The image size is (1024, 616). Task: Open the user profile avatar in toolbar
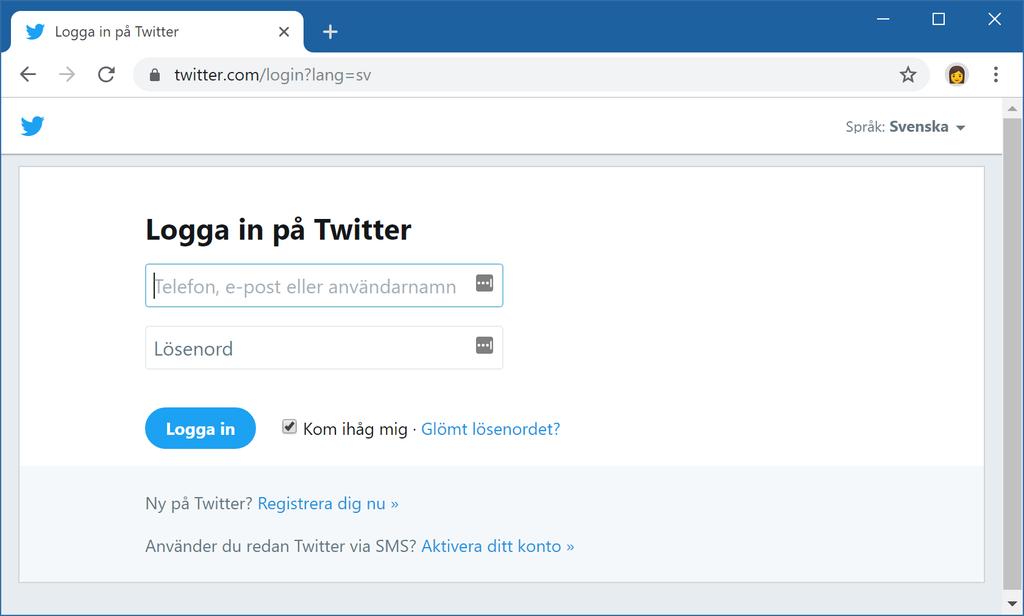point(956,74)
